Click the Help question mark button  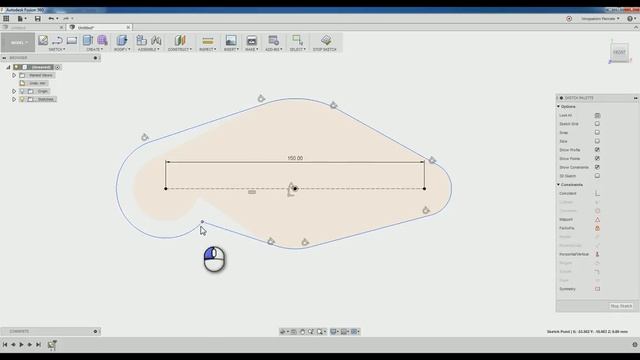pyautogui.click(x=630, y=19)
